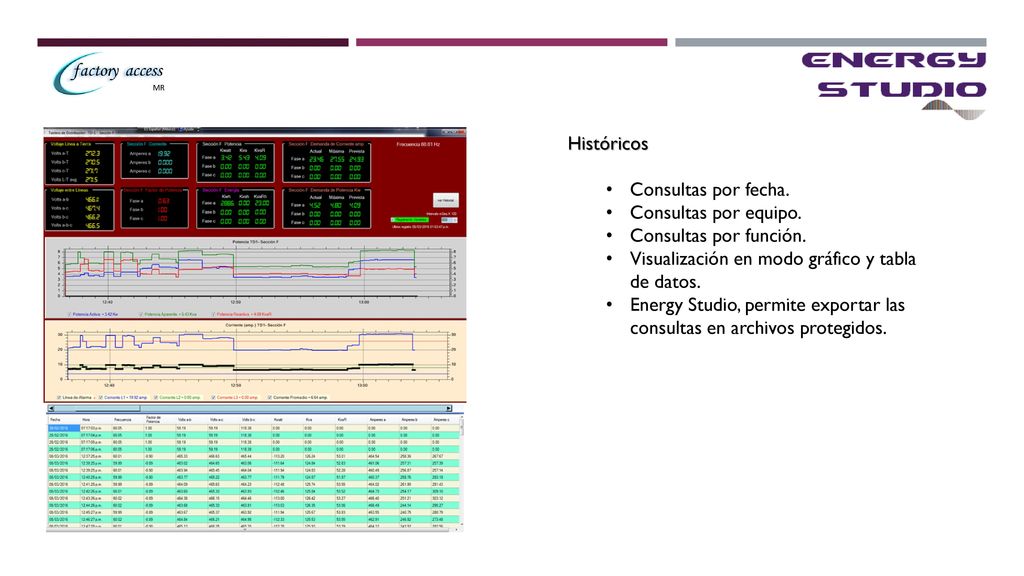Click the Históricos heading
This screenshot has height=576, width=1024.
point(607,144)
